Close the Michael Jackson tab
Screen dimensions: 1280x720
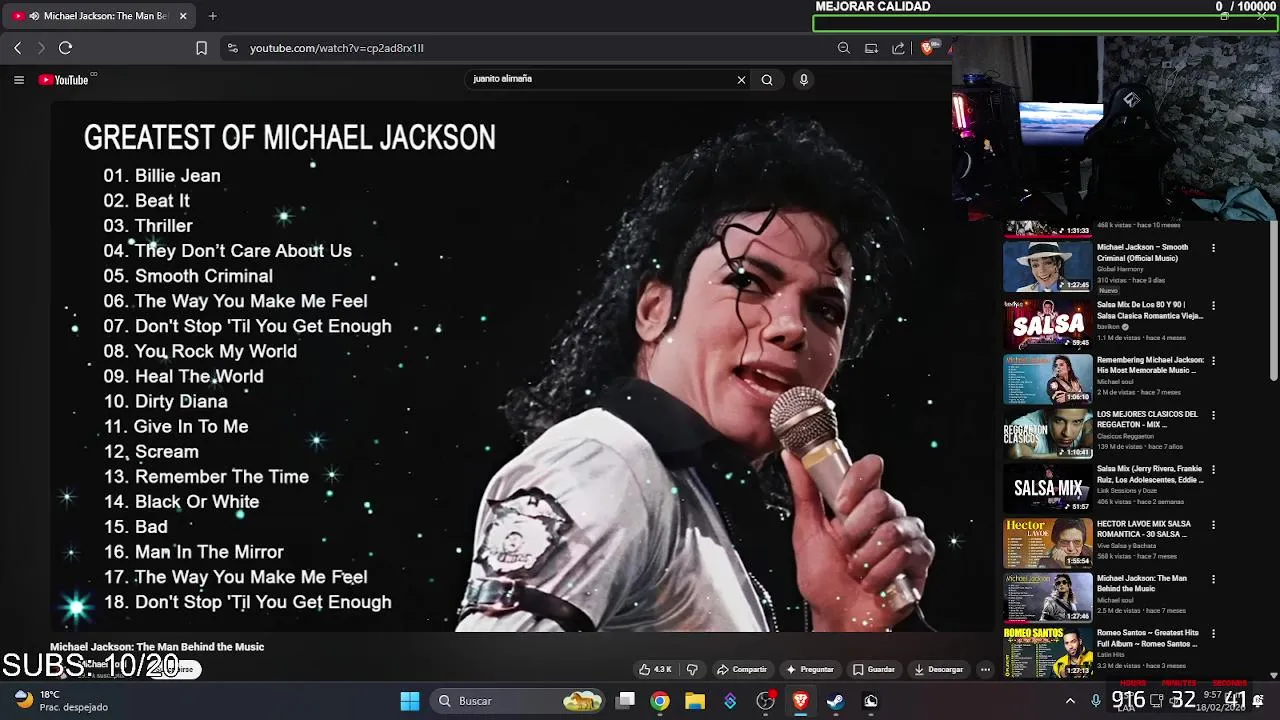[183, 16]
